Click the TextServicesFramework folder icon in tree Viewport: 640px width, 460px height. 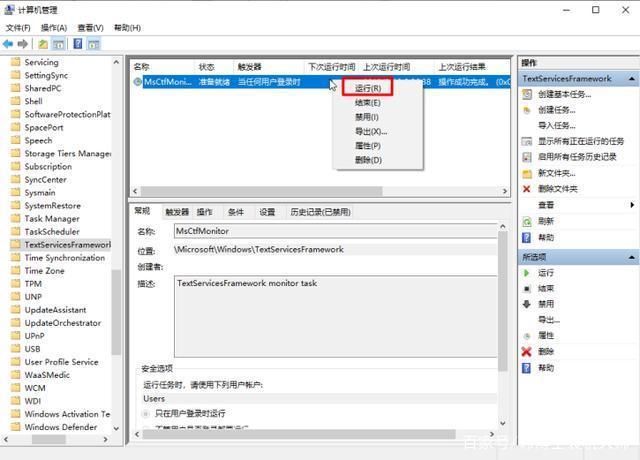16,244
